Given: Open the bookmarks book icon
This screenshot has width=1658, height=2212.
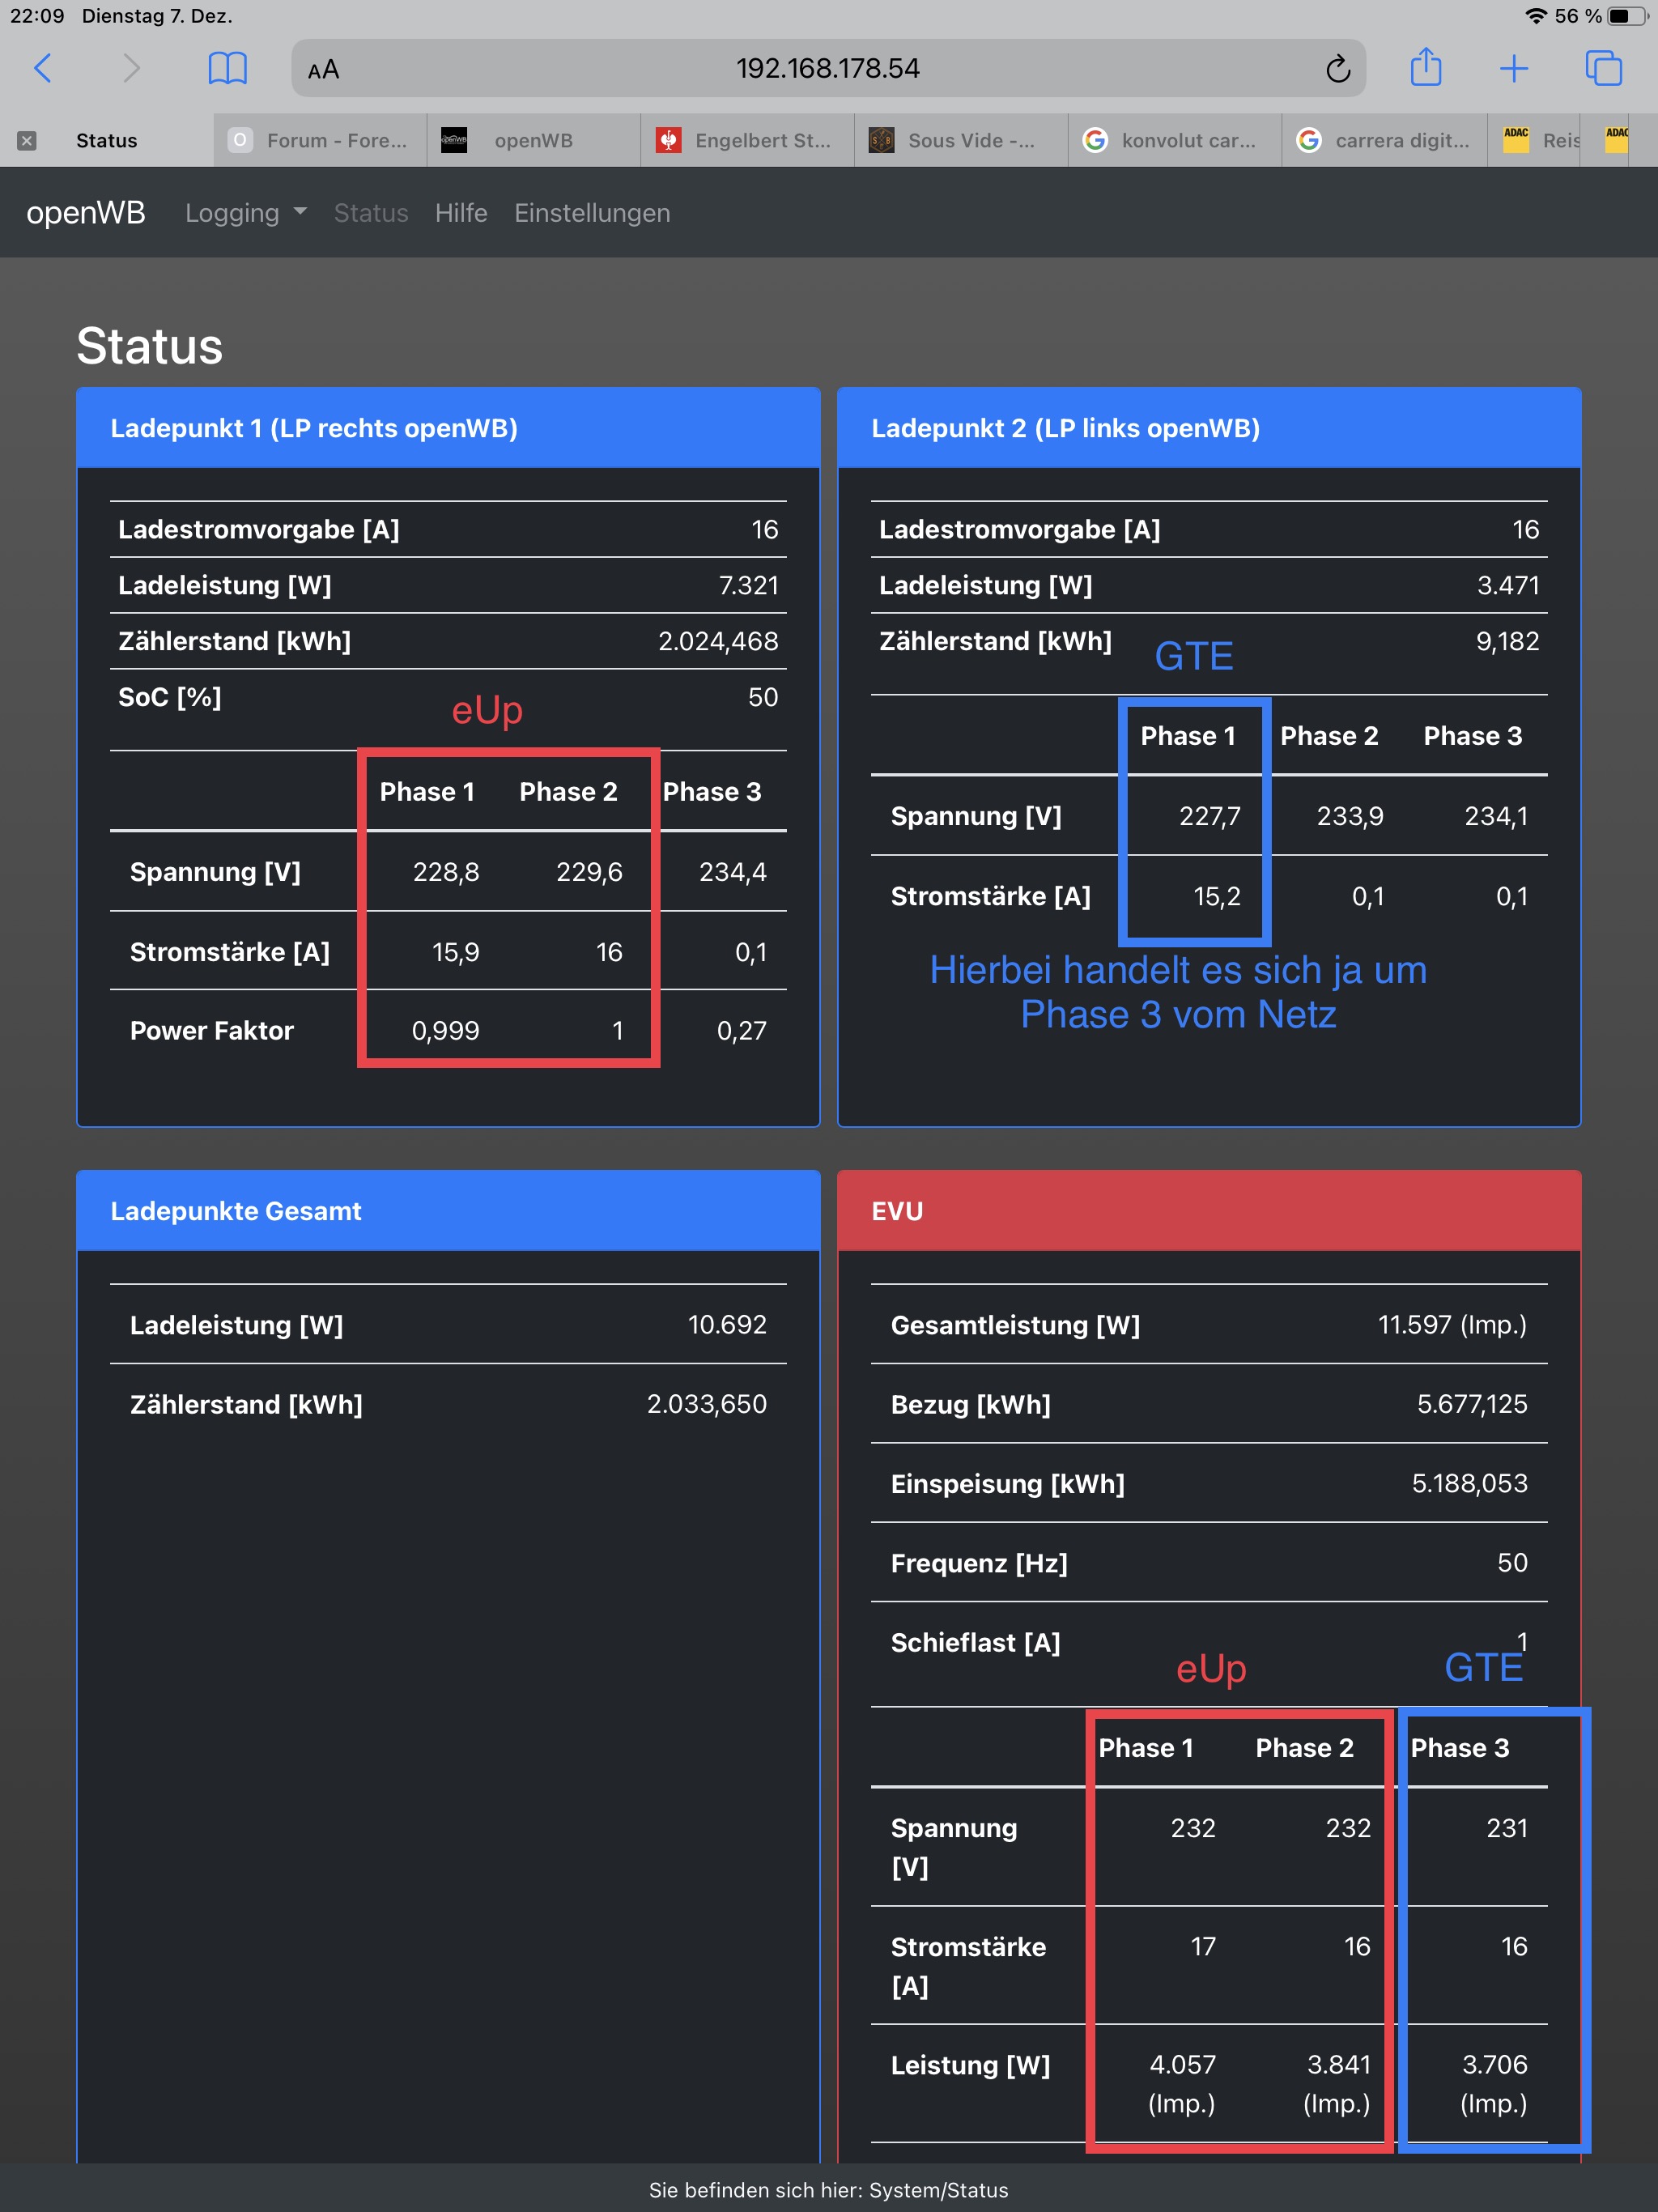Looking at the screenshot, I should (227, 69).
